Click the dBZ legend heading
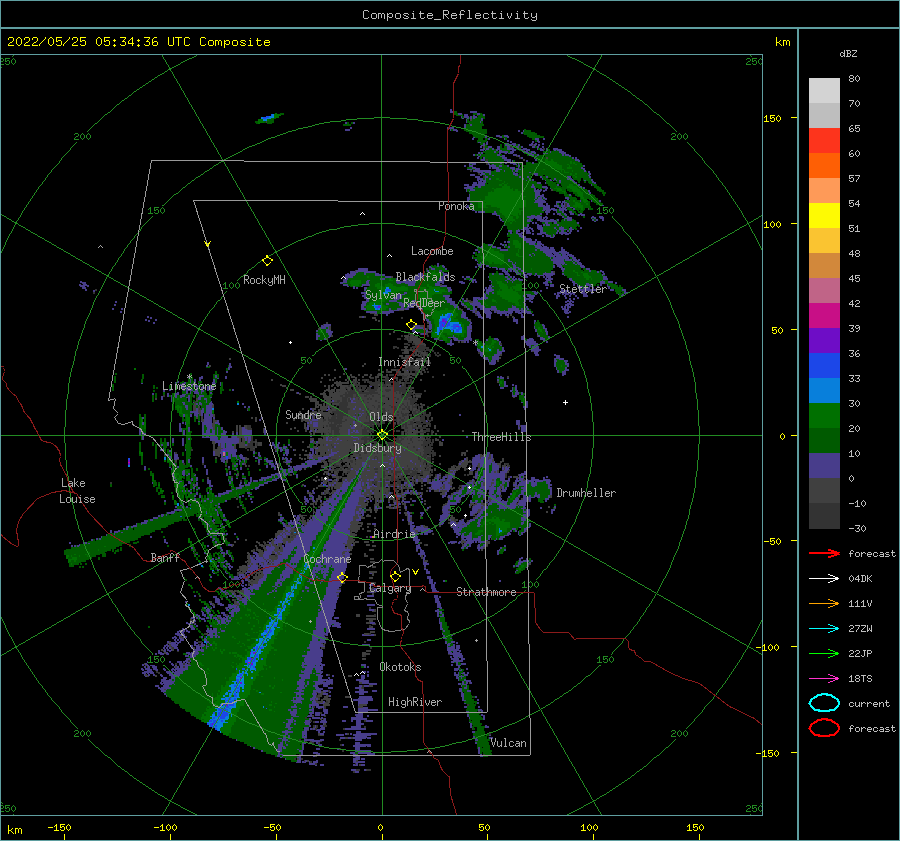Image resolution: width=900 pixels, height=841 pixels. pyautogui.click(x=848, y=54)
